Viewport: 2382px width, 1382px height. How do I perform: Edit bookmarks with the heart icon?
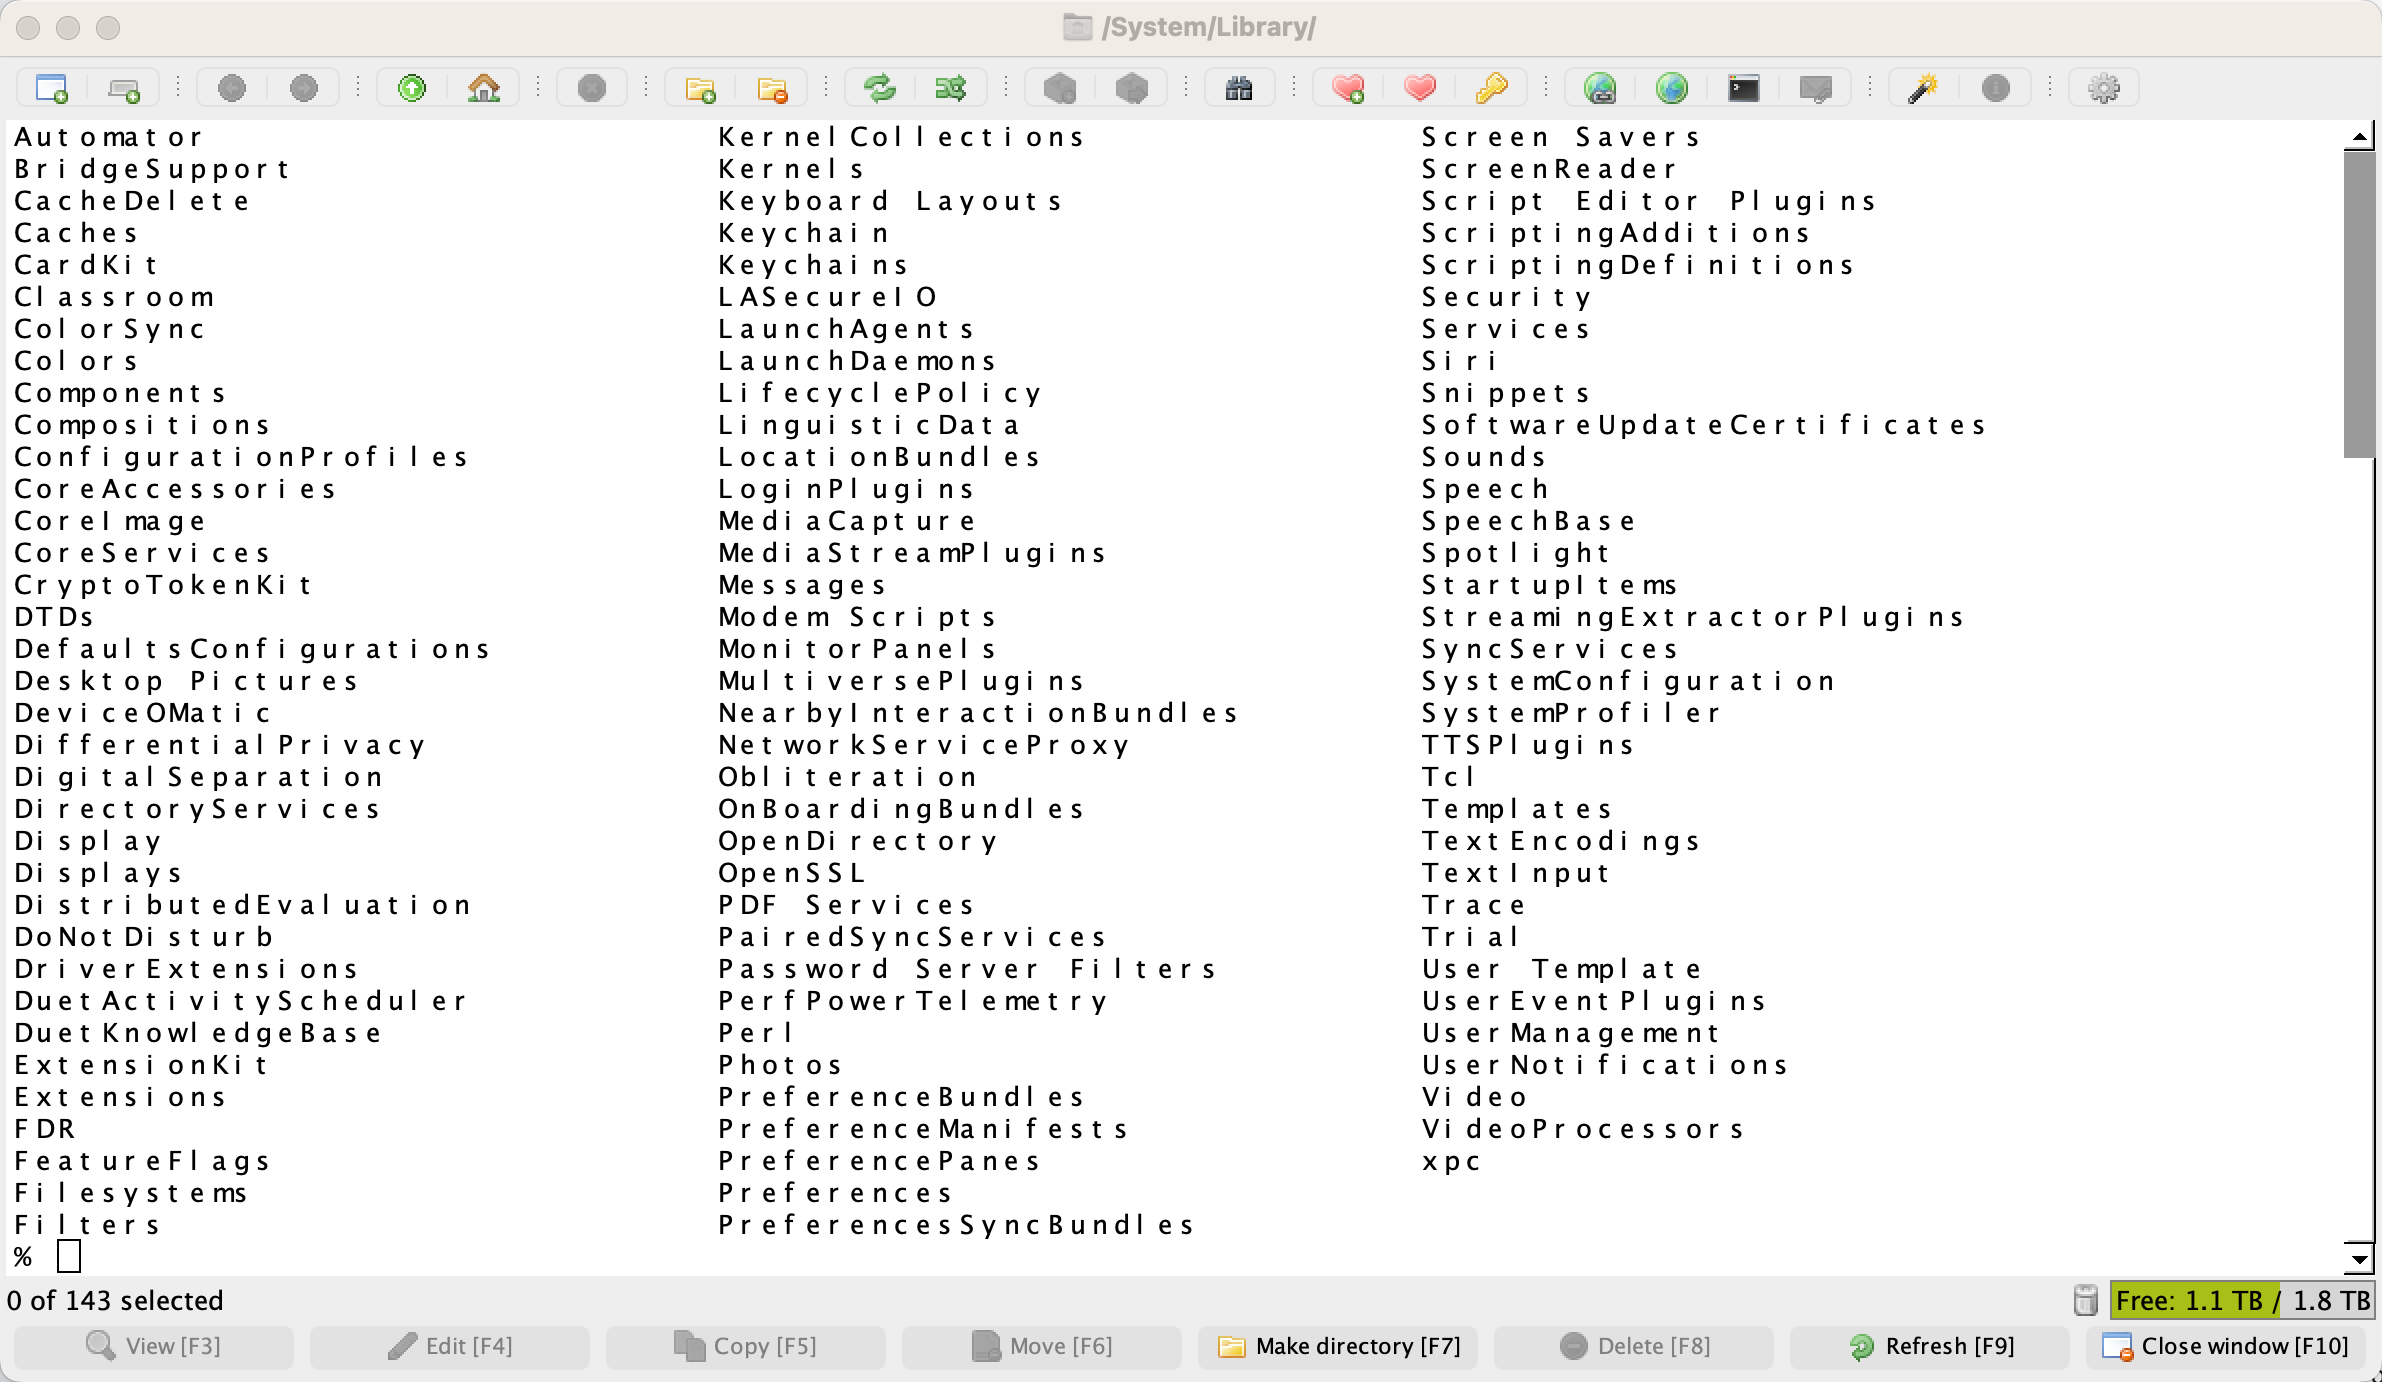(x=1421, y=88)
